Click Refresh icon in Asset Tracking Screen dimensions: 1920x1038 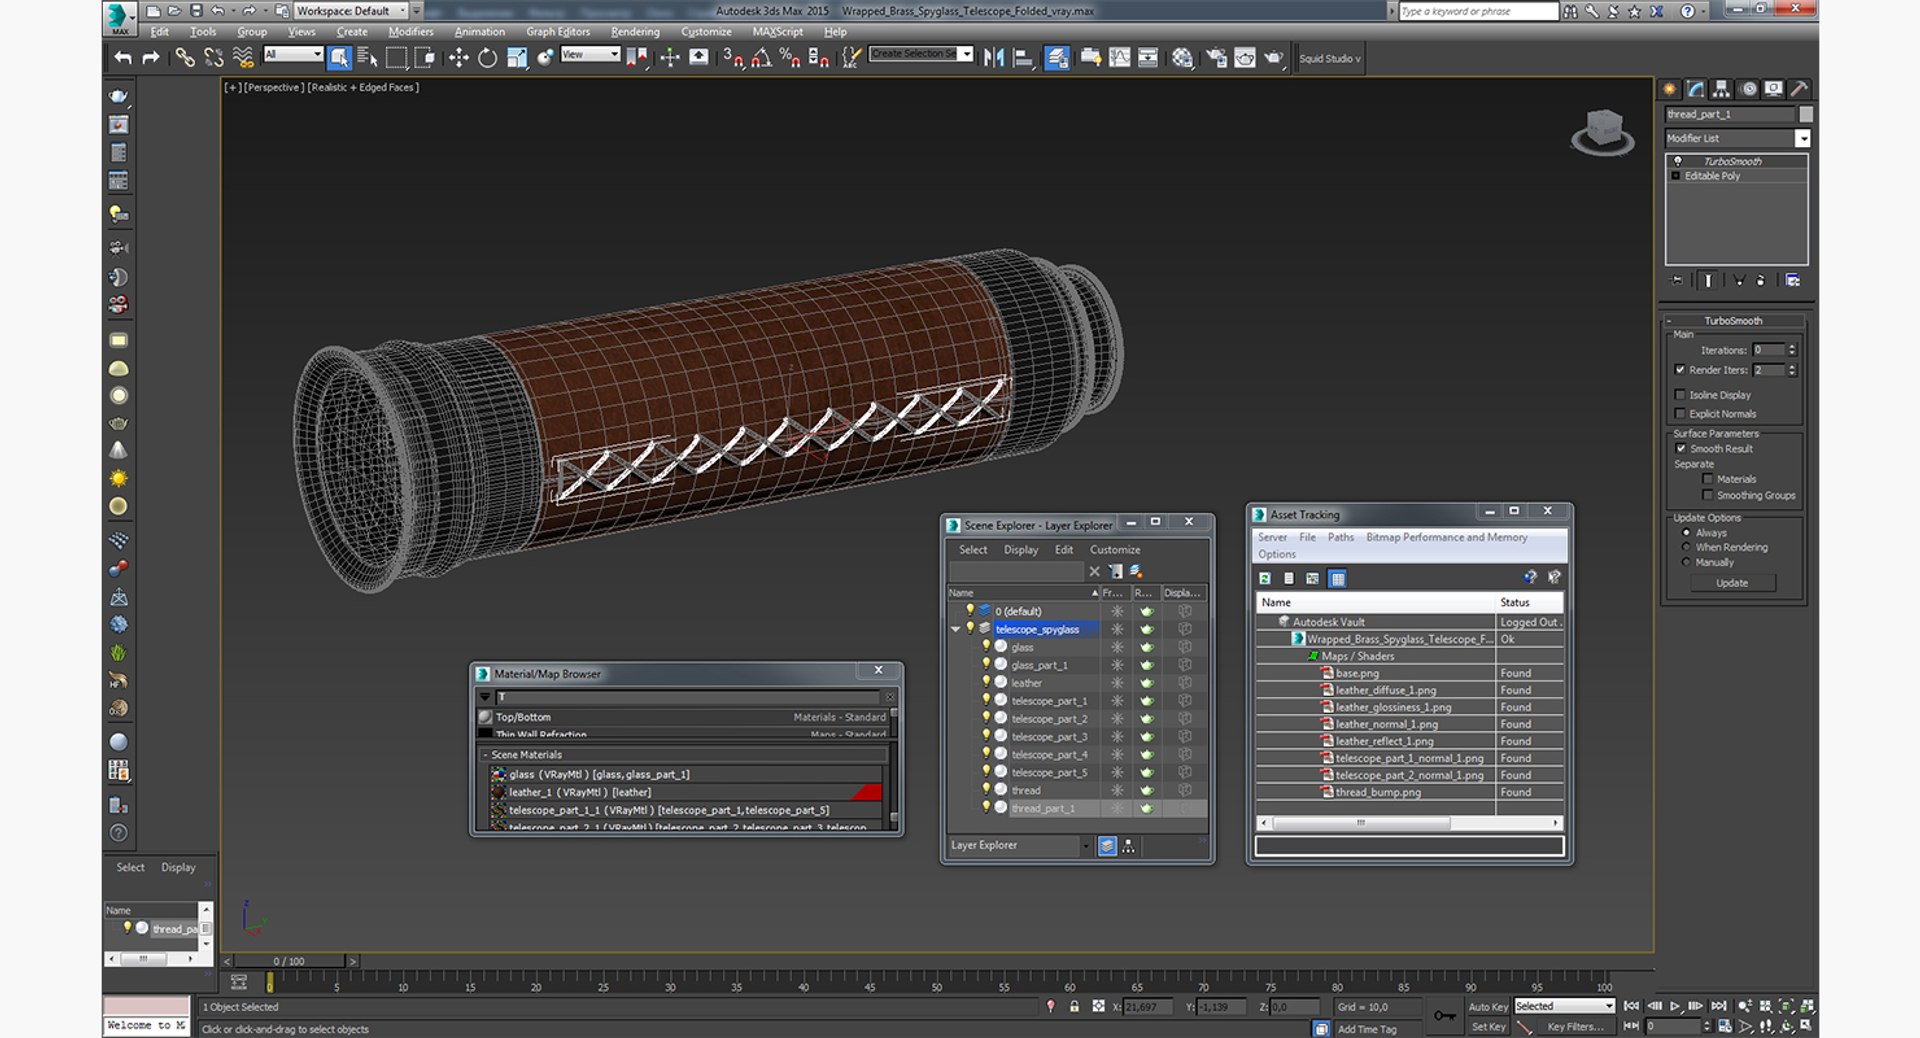pyautogui.click(x=1265, y=578)
